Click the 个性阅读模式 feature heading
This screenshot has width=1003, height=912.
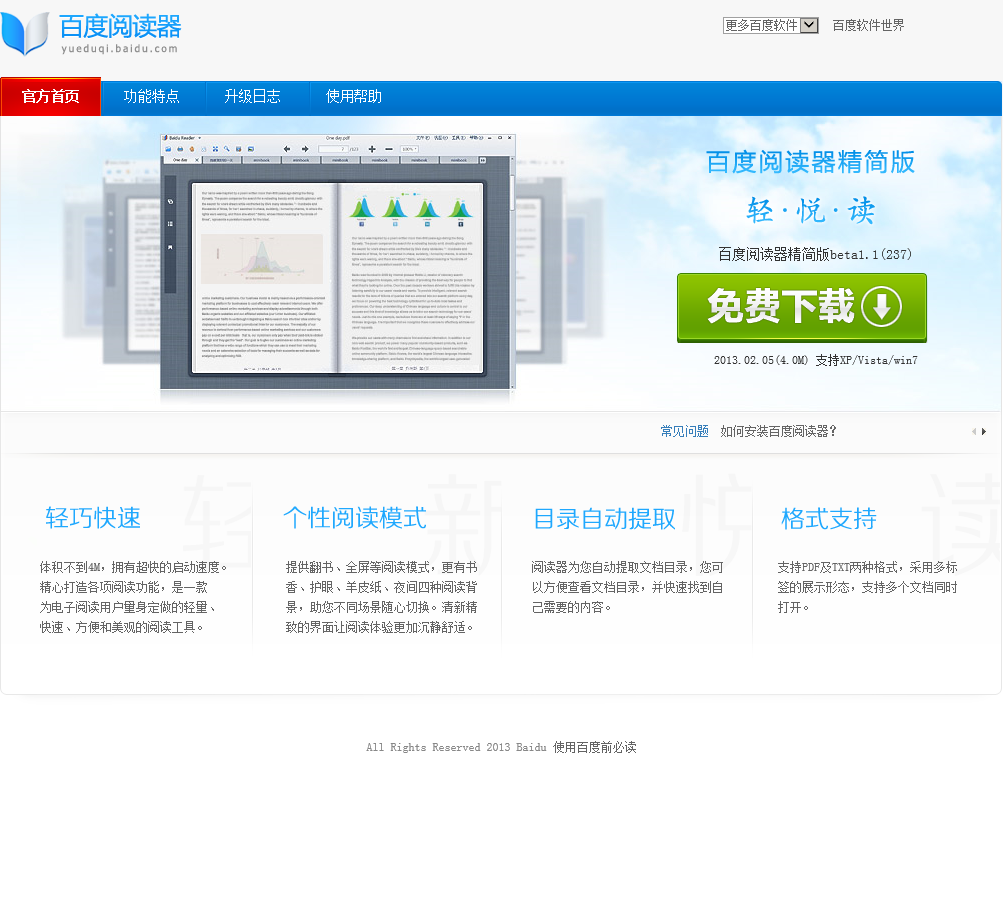coord(355,518)
